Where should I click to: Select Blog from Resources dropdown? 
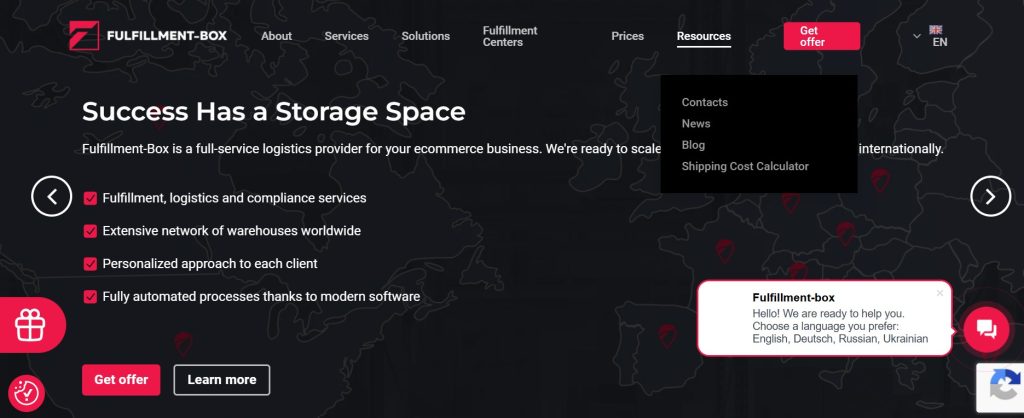693,145
